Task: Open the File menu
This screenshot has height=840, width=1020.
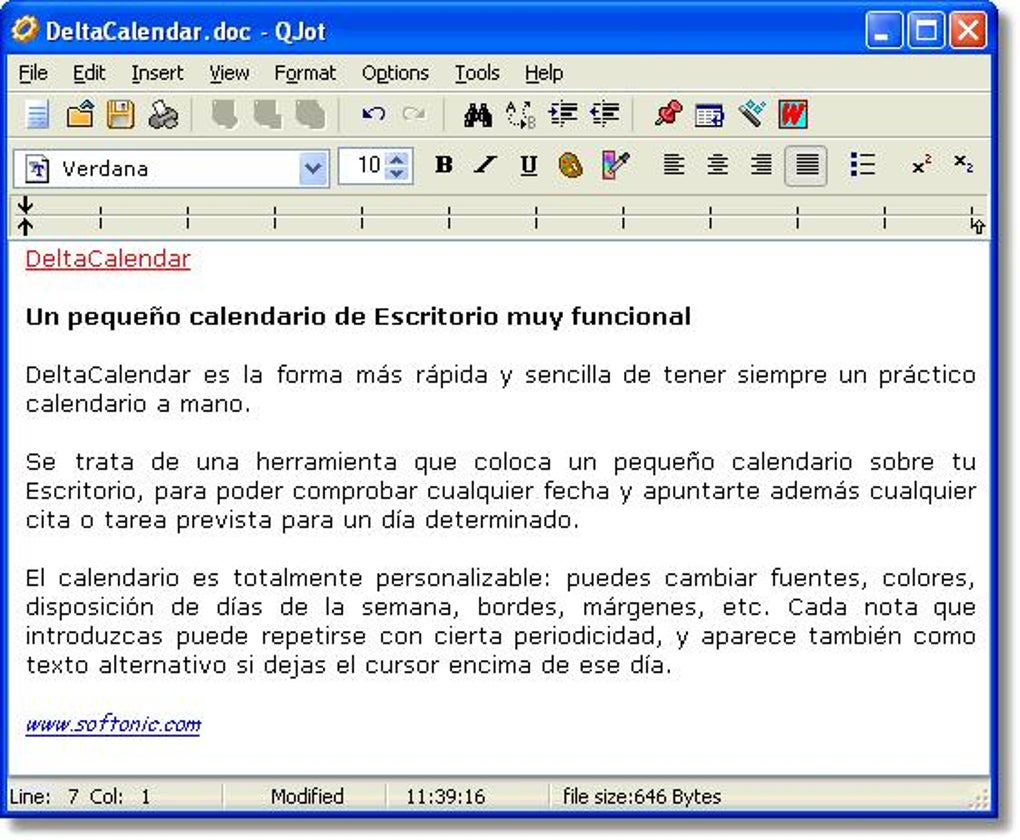Action: (33, 73)
